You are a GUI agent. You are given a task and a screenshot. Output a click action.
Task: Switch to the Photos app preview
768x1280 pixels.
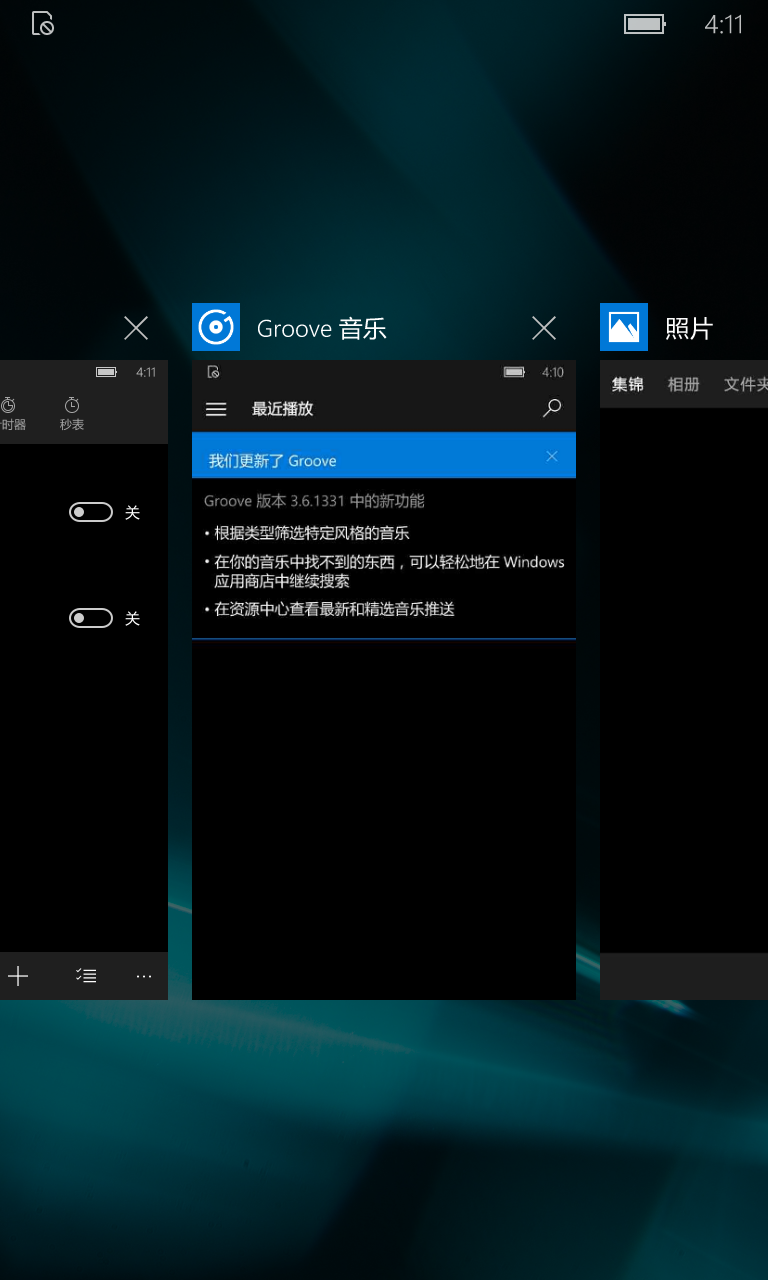[684, 680]
